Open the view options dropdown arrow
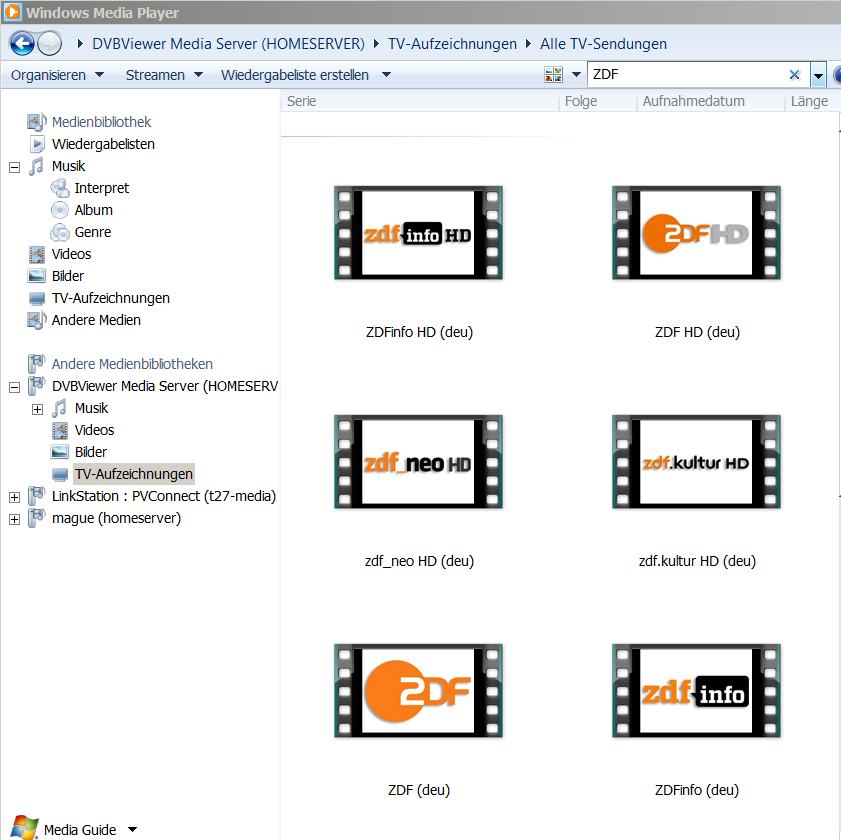841x840 pixels. 577,75
